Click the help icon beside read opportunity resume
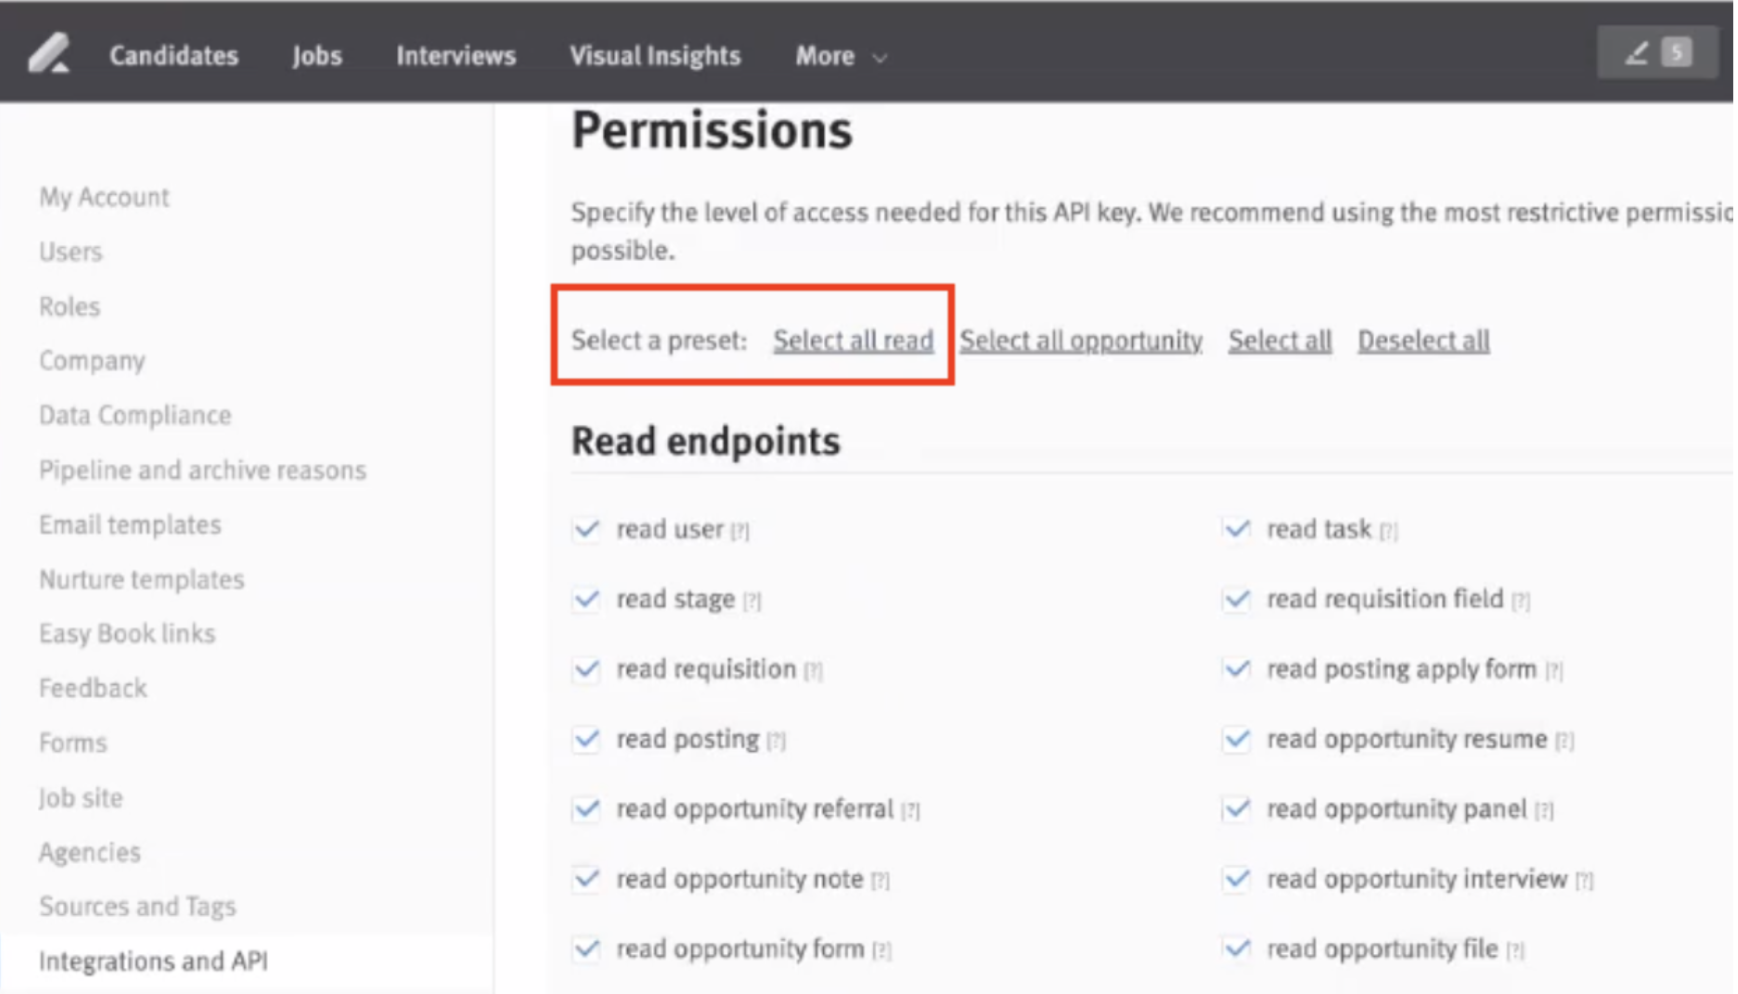Screen dimensions: 1738x994 coord(1565,741)
